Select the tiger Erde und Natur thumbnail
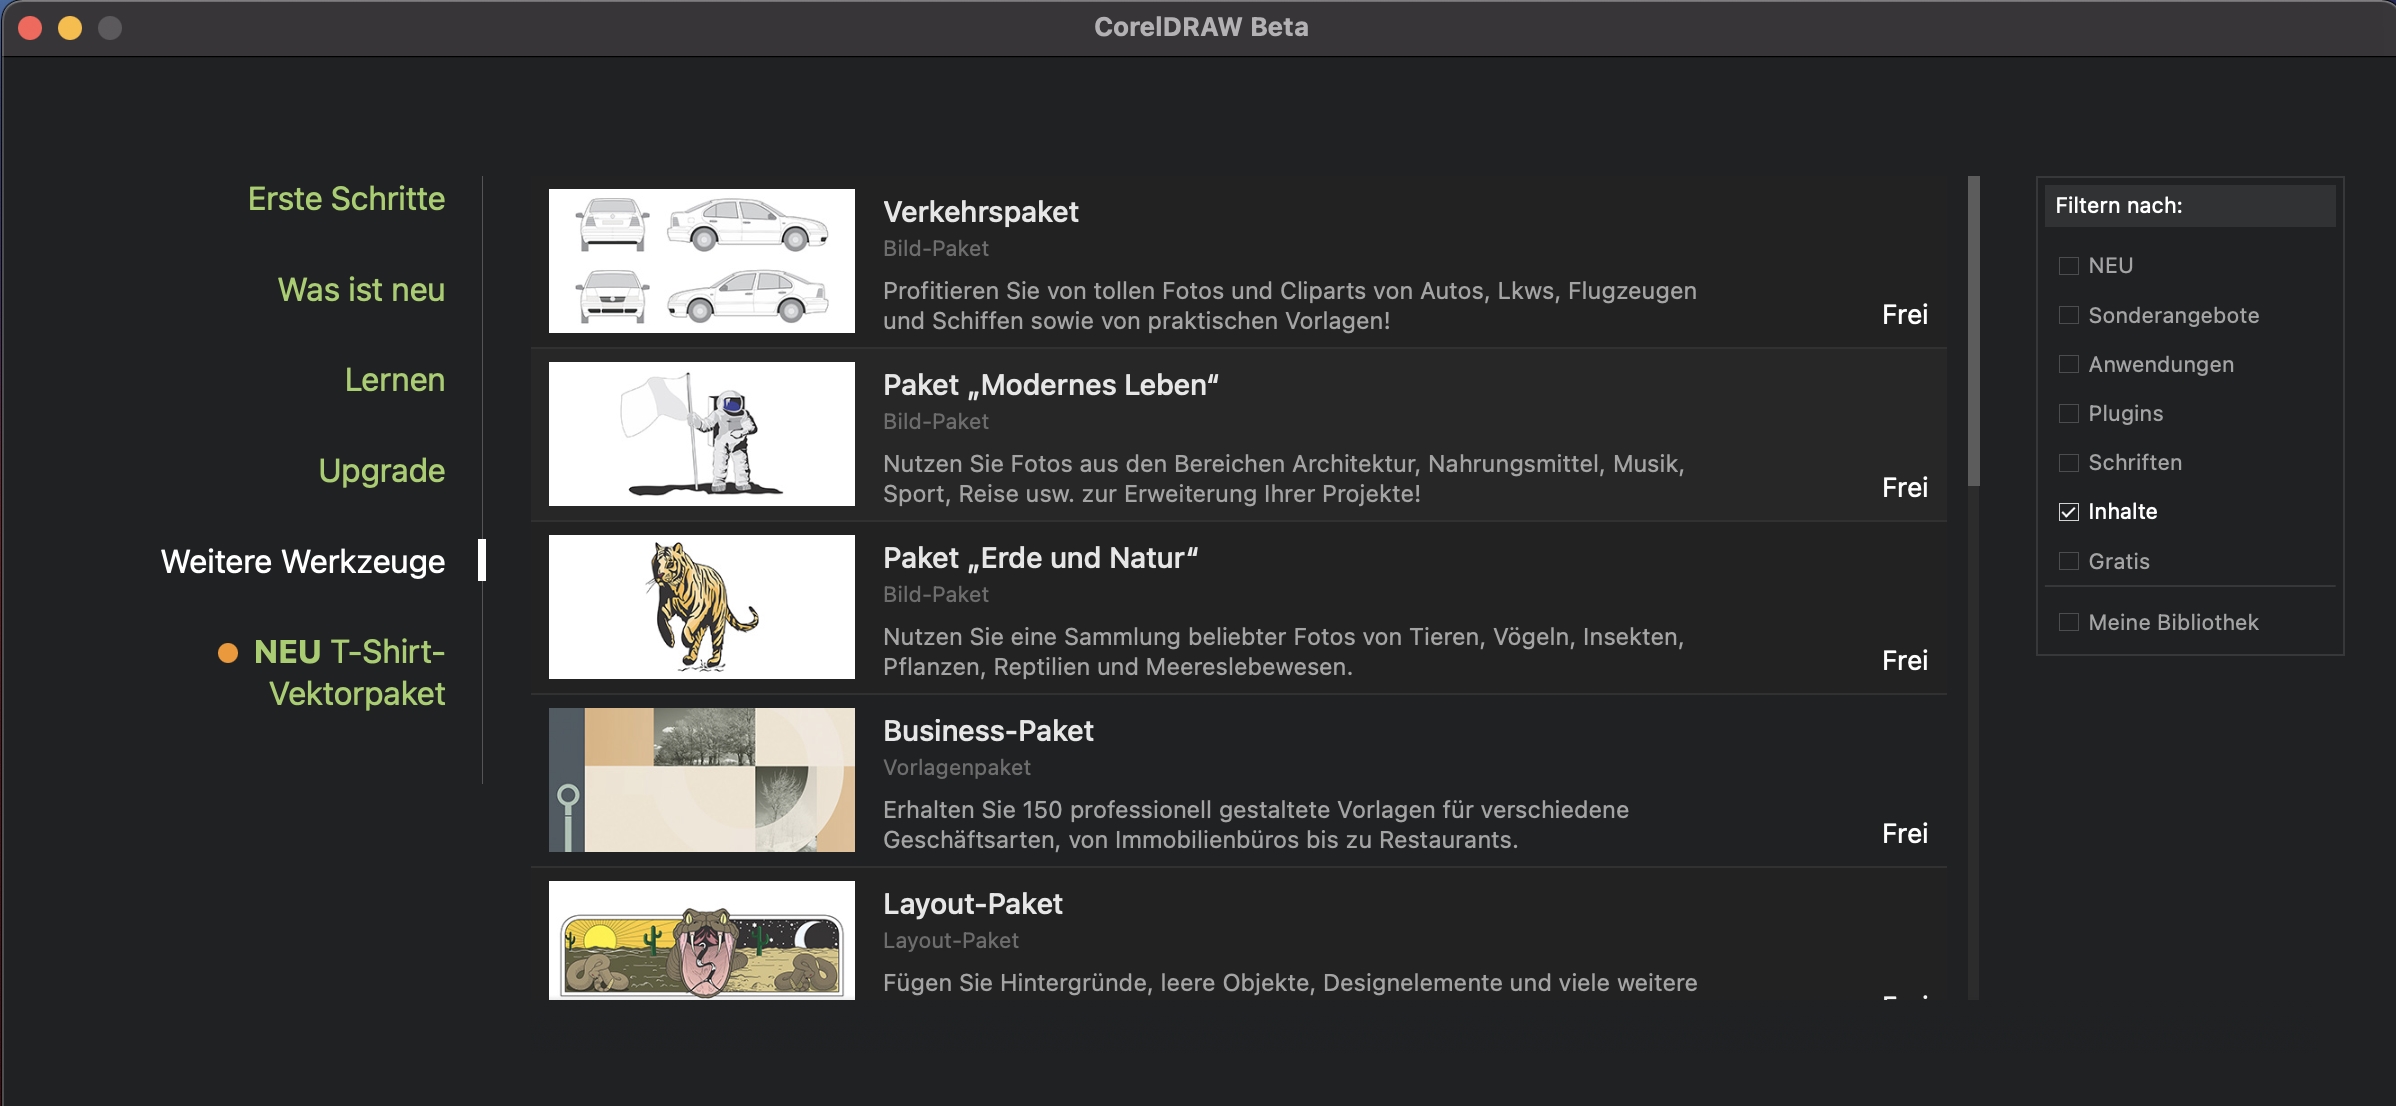 point(701,607)
